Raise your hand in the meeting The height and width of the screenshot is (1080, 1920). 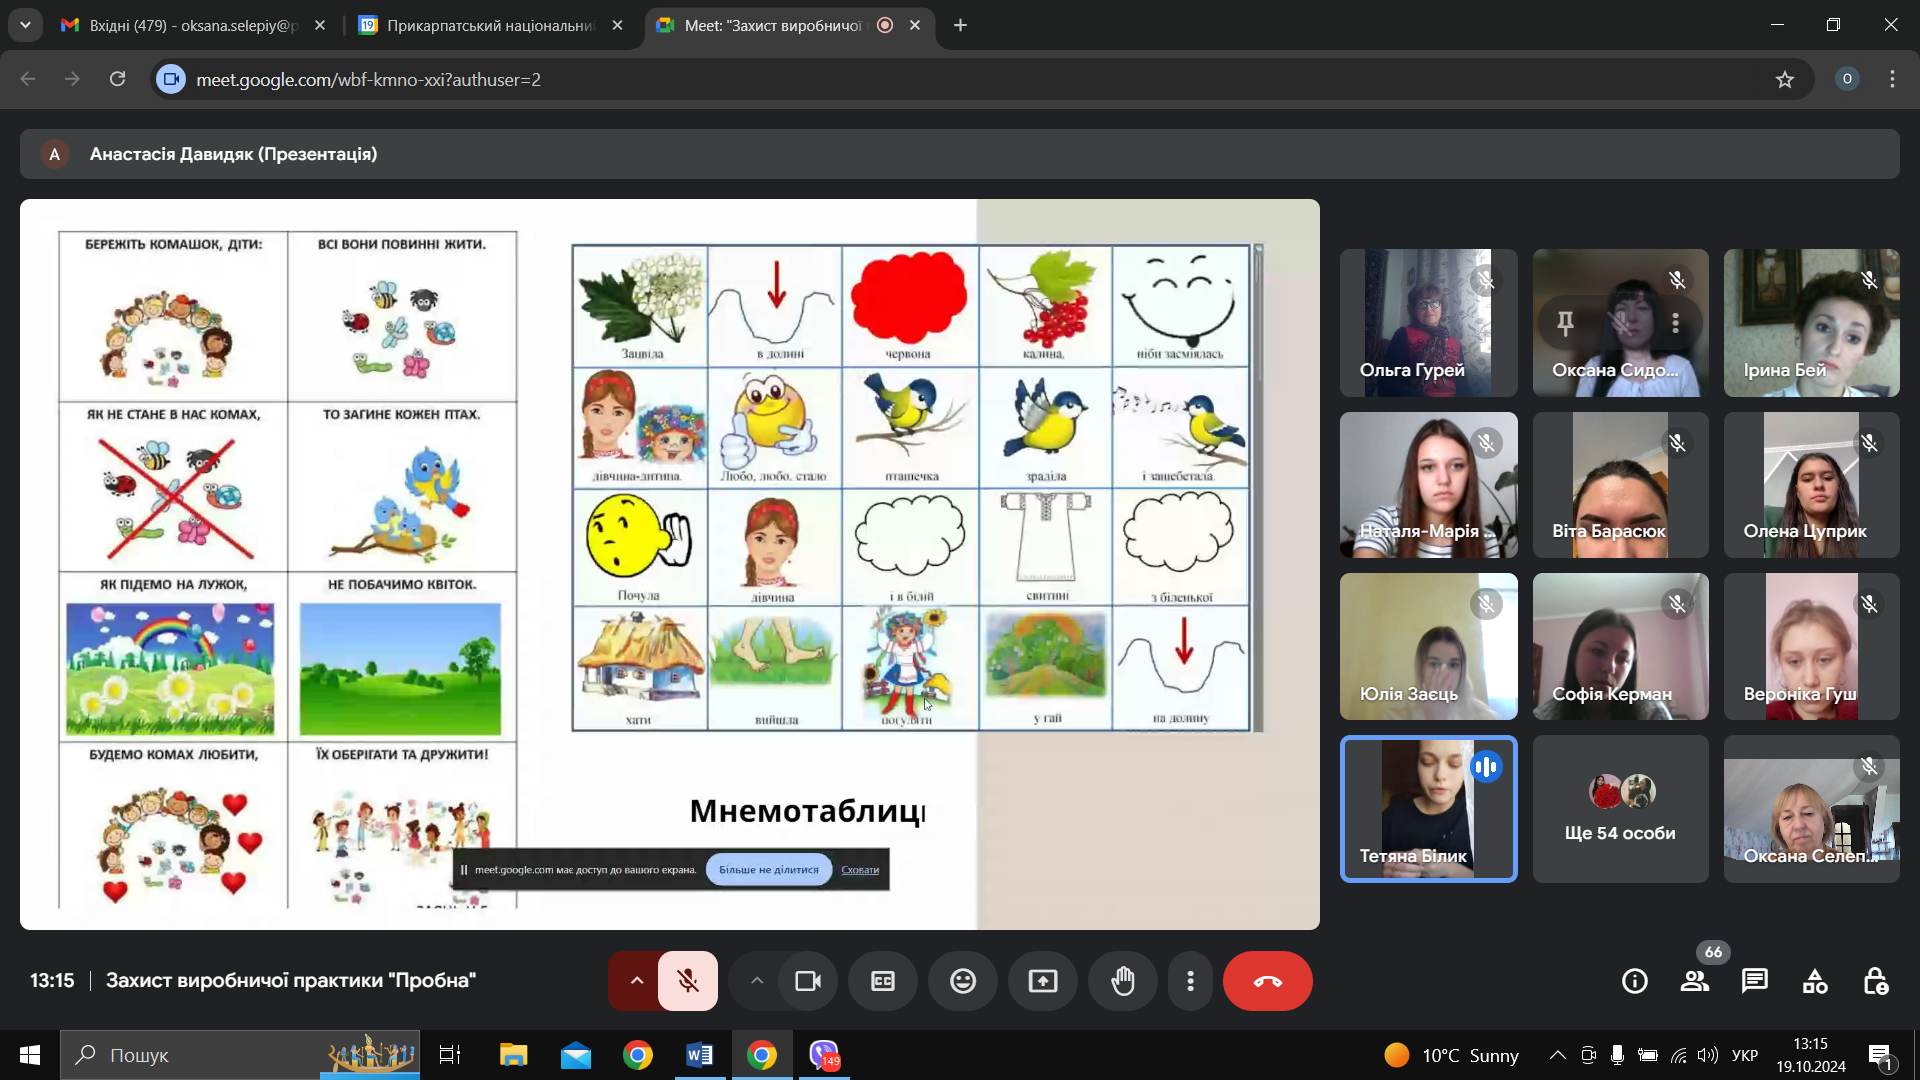pos(1123,981)
